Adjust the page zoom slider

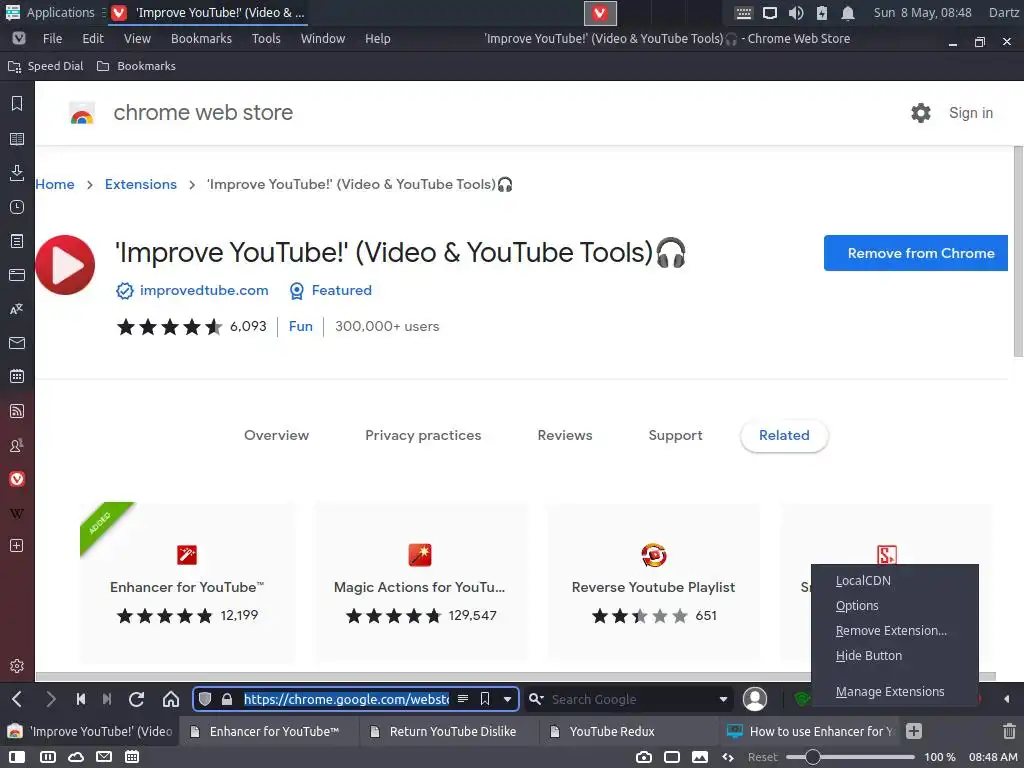(850, 757)
